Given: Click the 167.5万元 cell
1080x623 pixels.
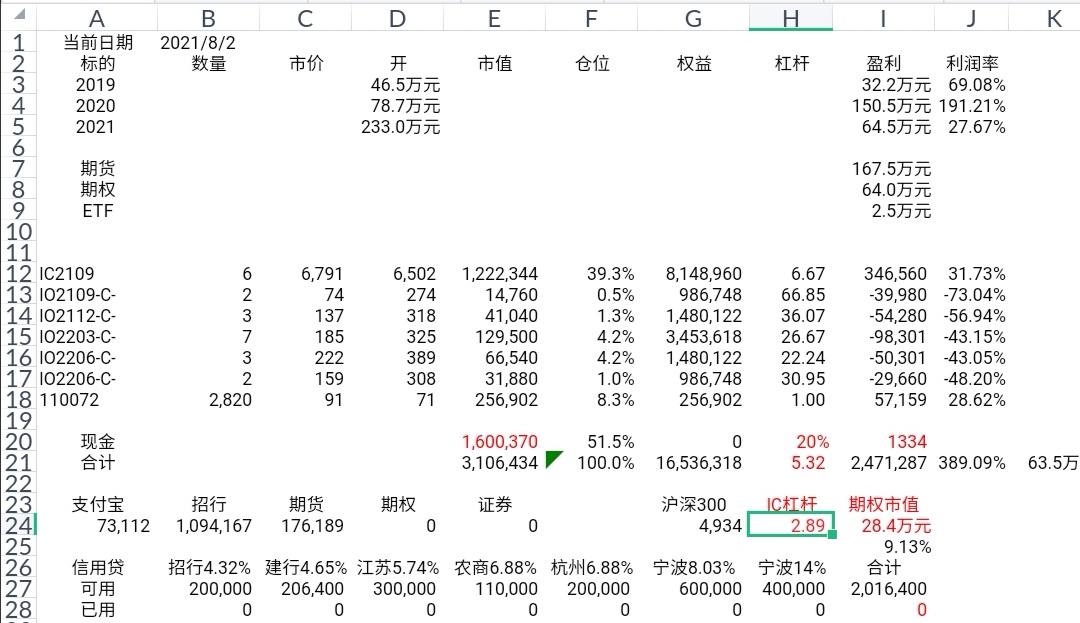Looking at the screenshot, I should pos(891,169).
